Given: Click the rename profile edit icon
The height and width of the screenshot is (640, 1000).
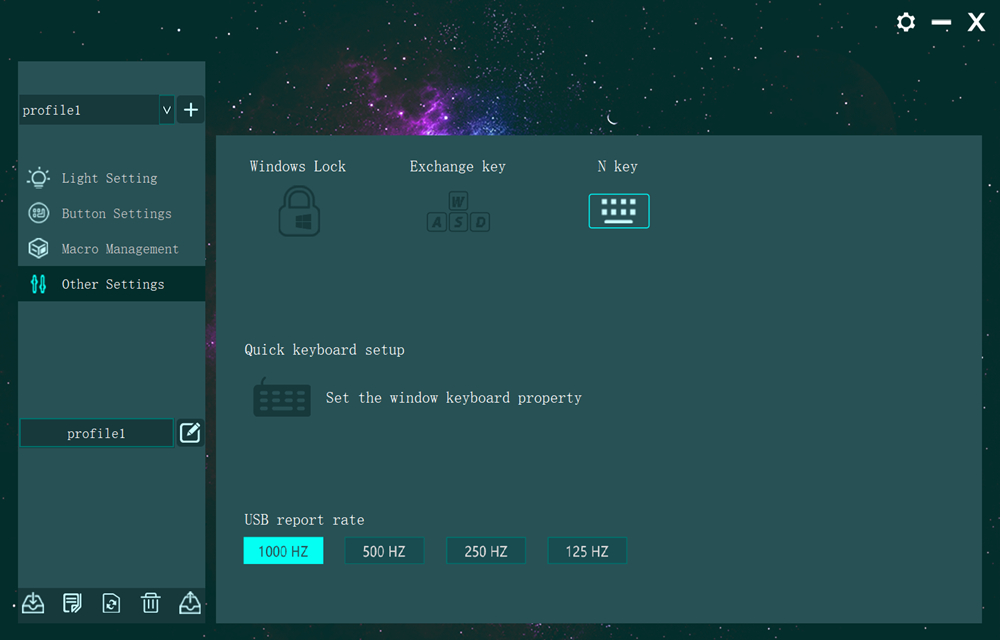Looking at the screenshot, I should point(190,433).
